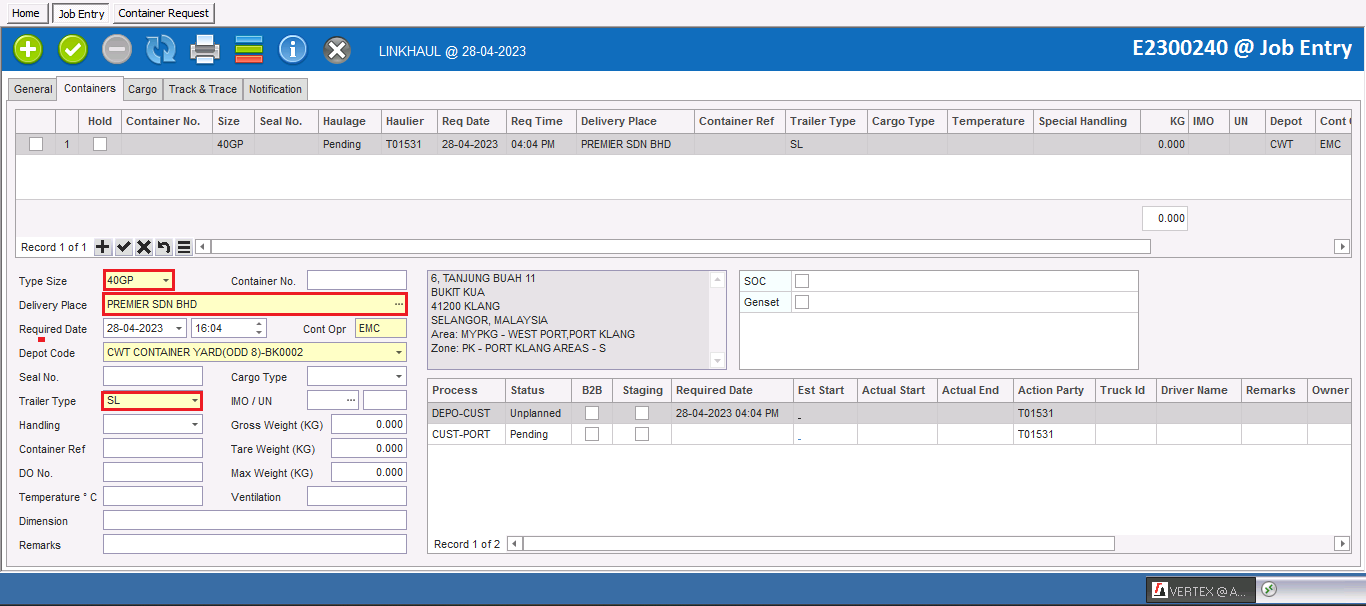Toggle the Genset checkbox
Viewport: 1366px width, 606px height.
point(802,302)
